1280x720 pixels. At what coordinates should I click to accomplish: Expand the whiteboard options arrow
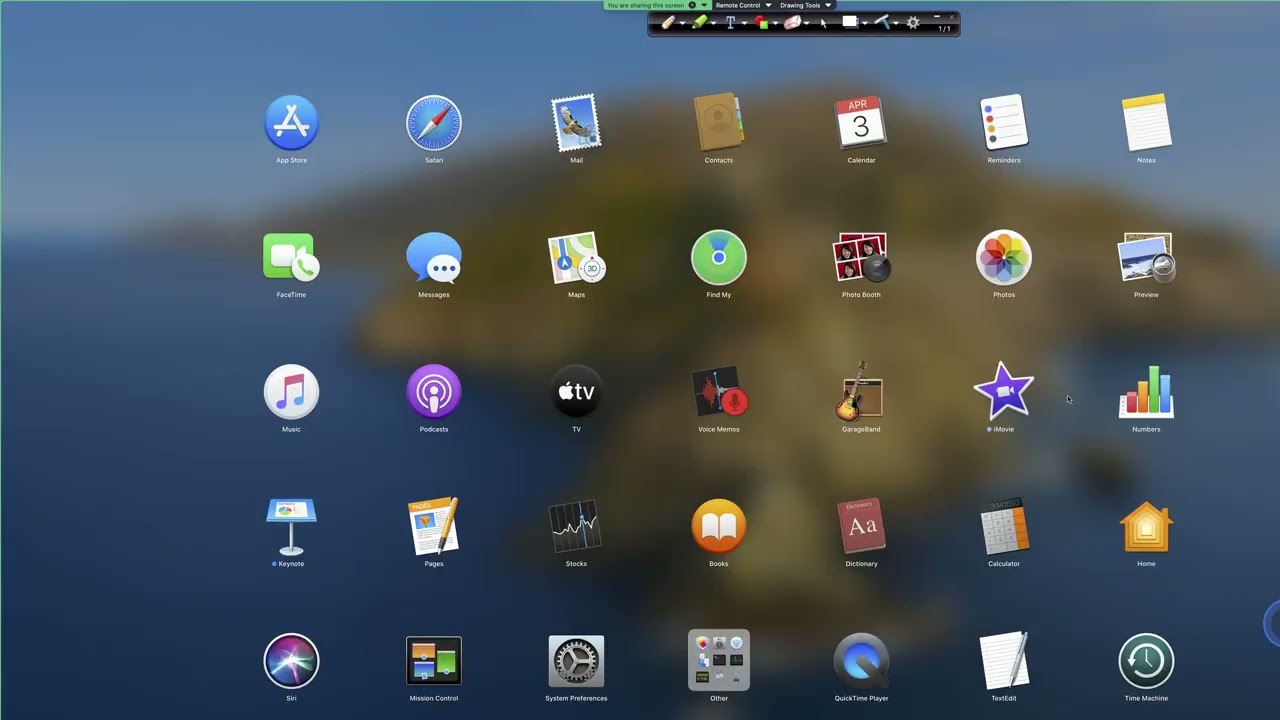click(x=865, y=23)
